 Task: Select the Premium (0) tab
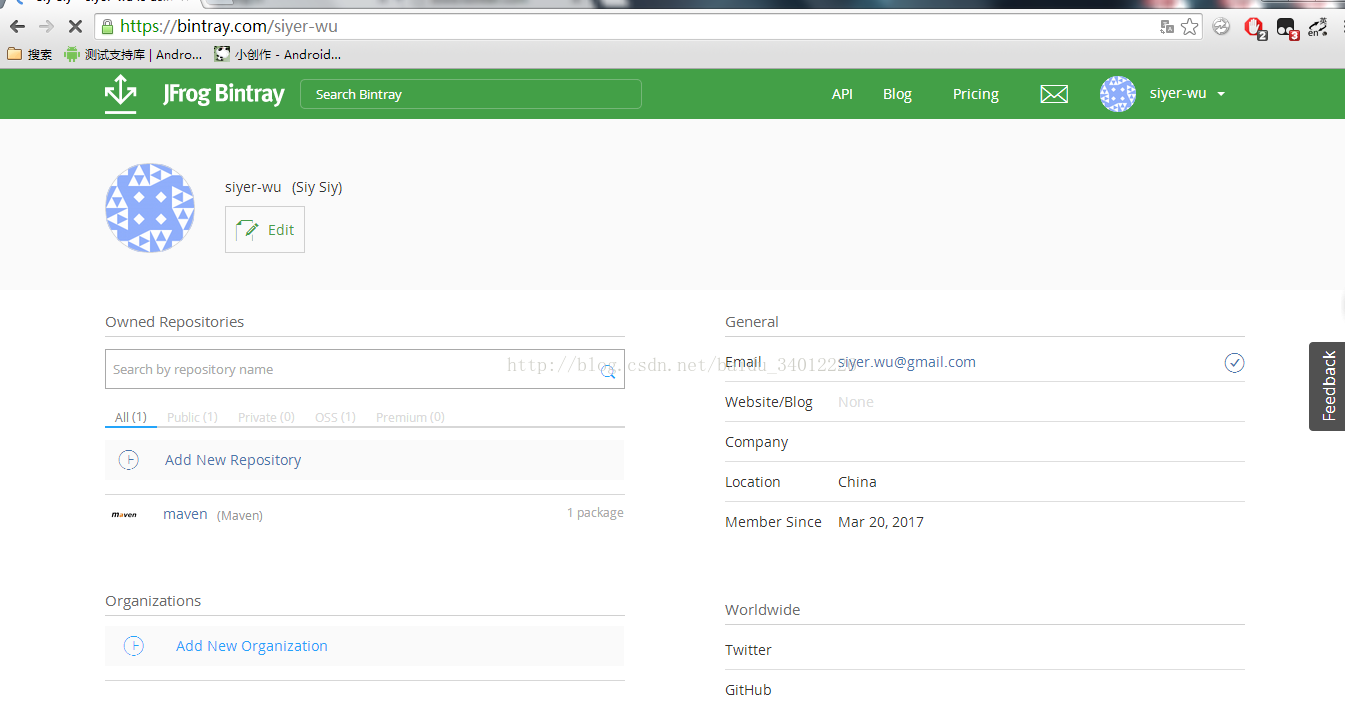click(x=410, y=417)
